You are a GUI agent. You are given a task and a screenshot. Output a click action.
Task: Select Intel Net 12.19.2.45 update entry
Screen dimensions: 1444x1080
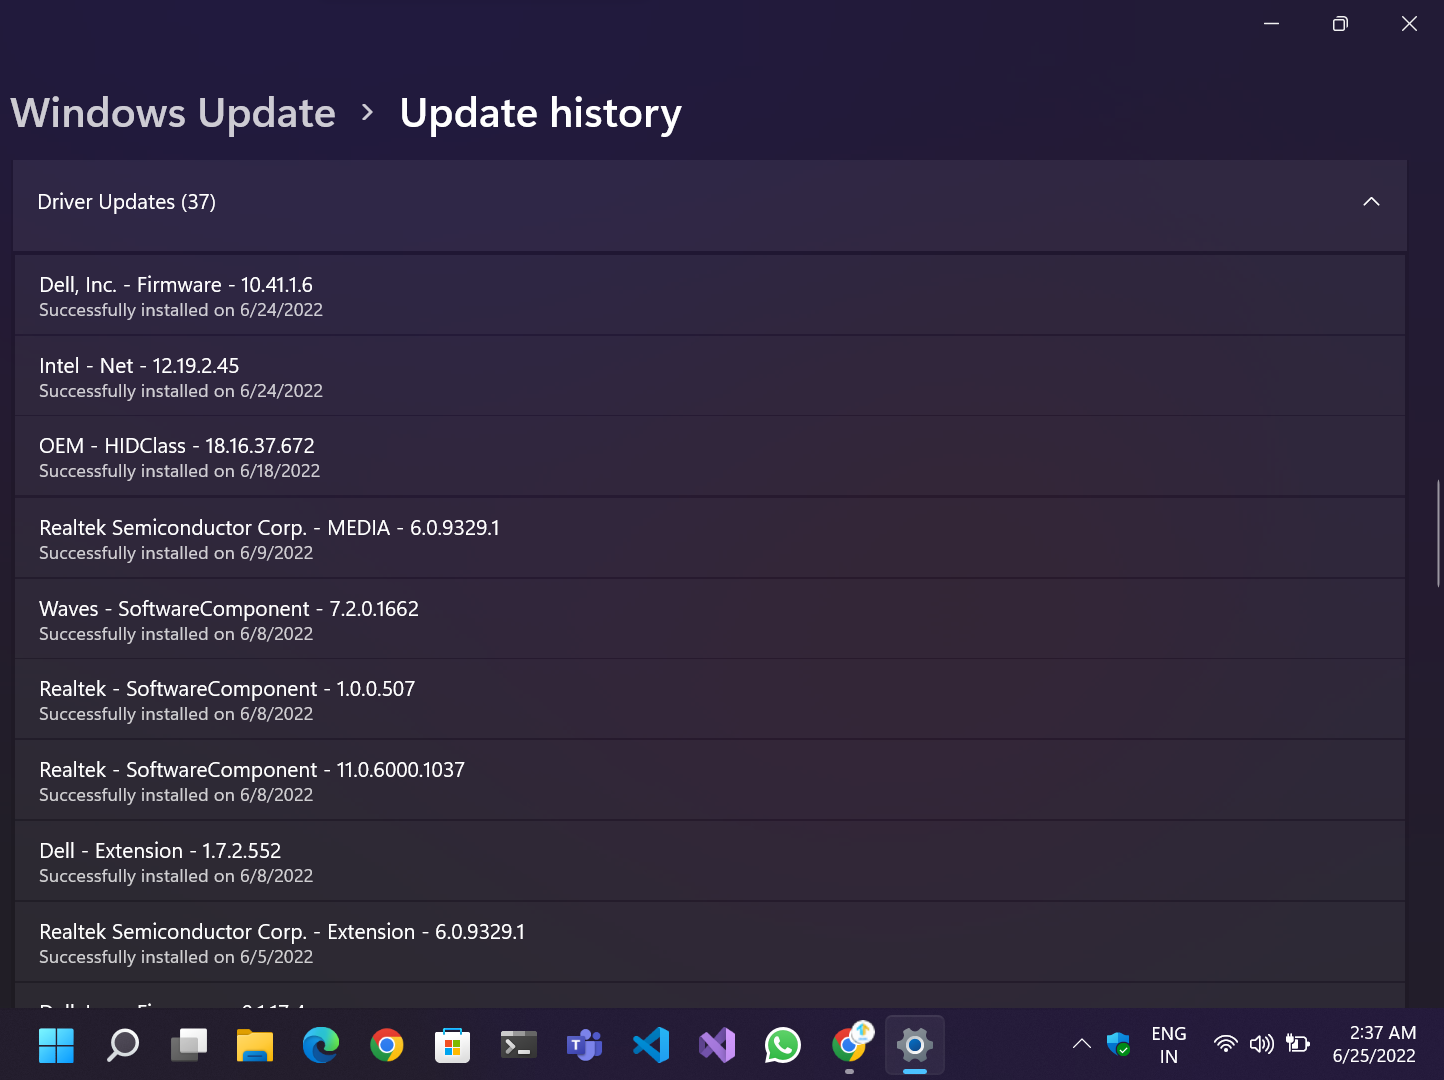710,376
